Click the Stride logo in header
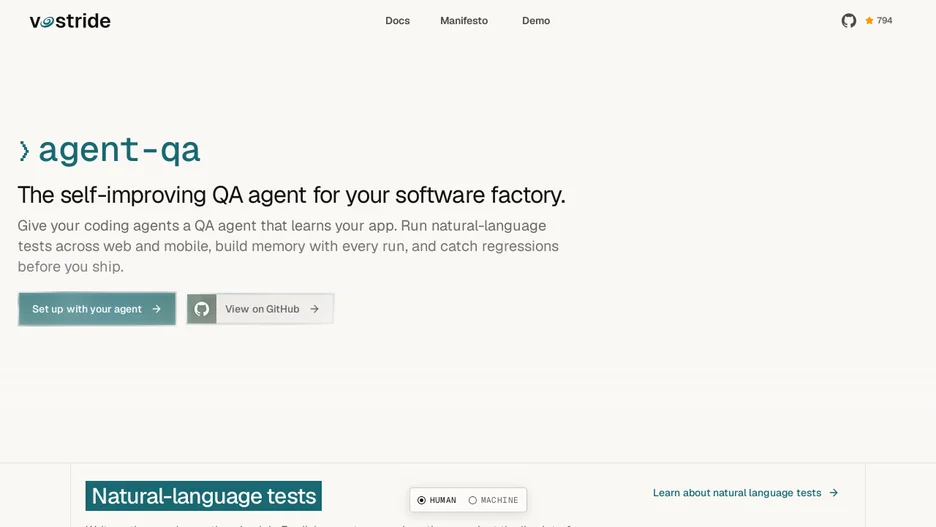Image resolution: width=936 pixels, height=527 pixels. (x=70, y=21)
